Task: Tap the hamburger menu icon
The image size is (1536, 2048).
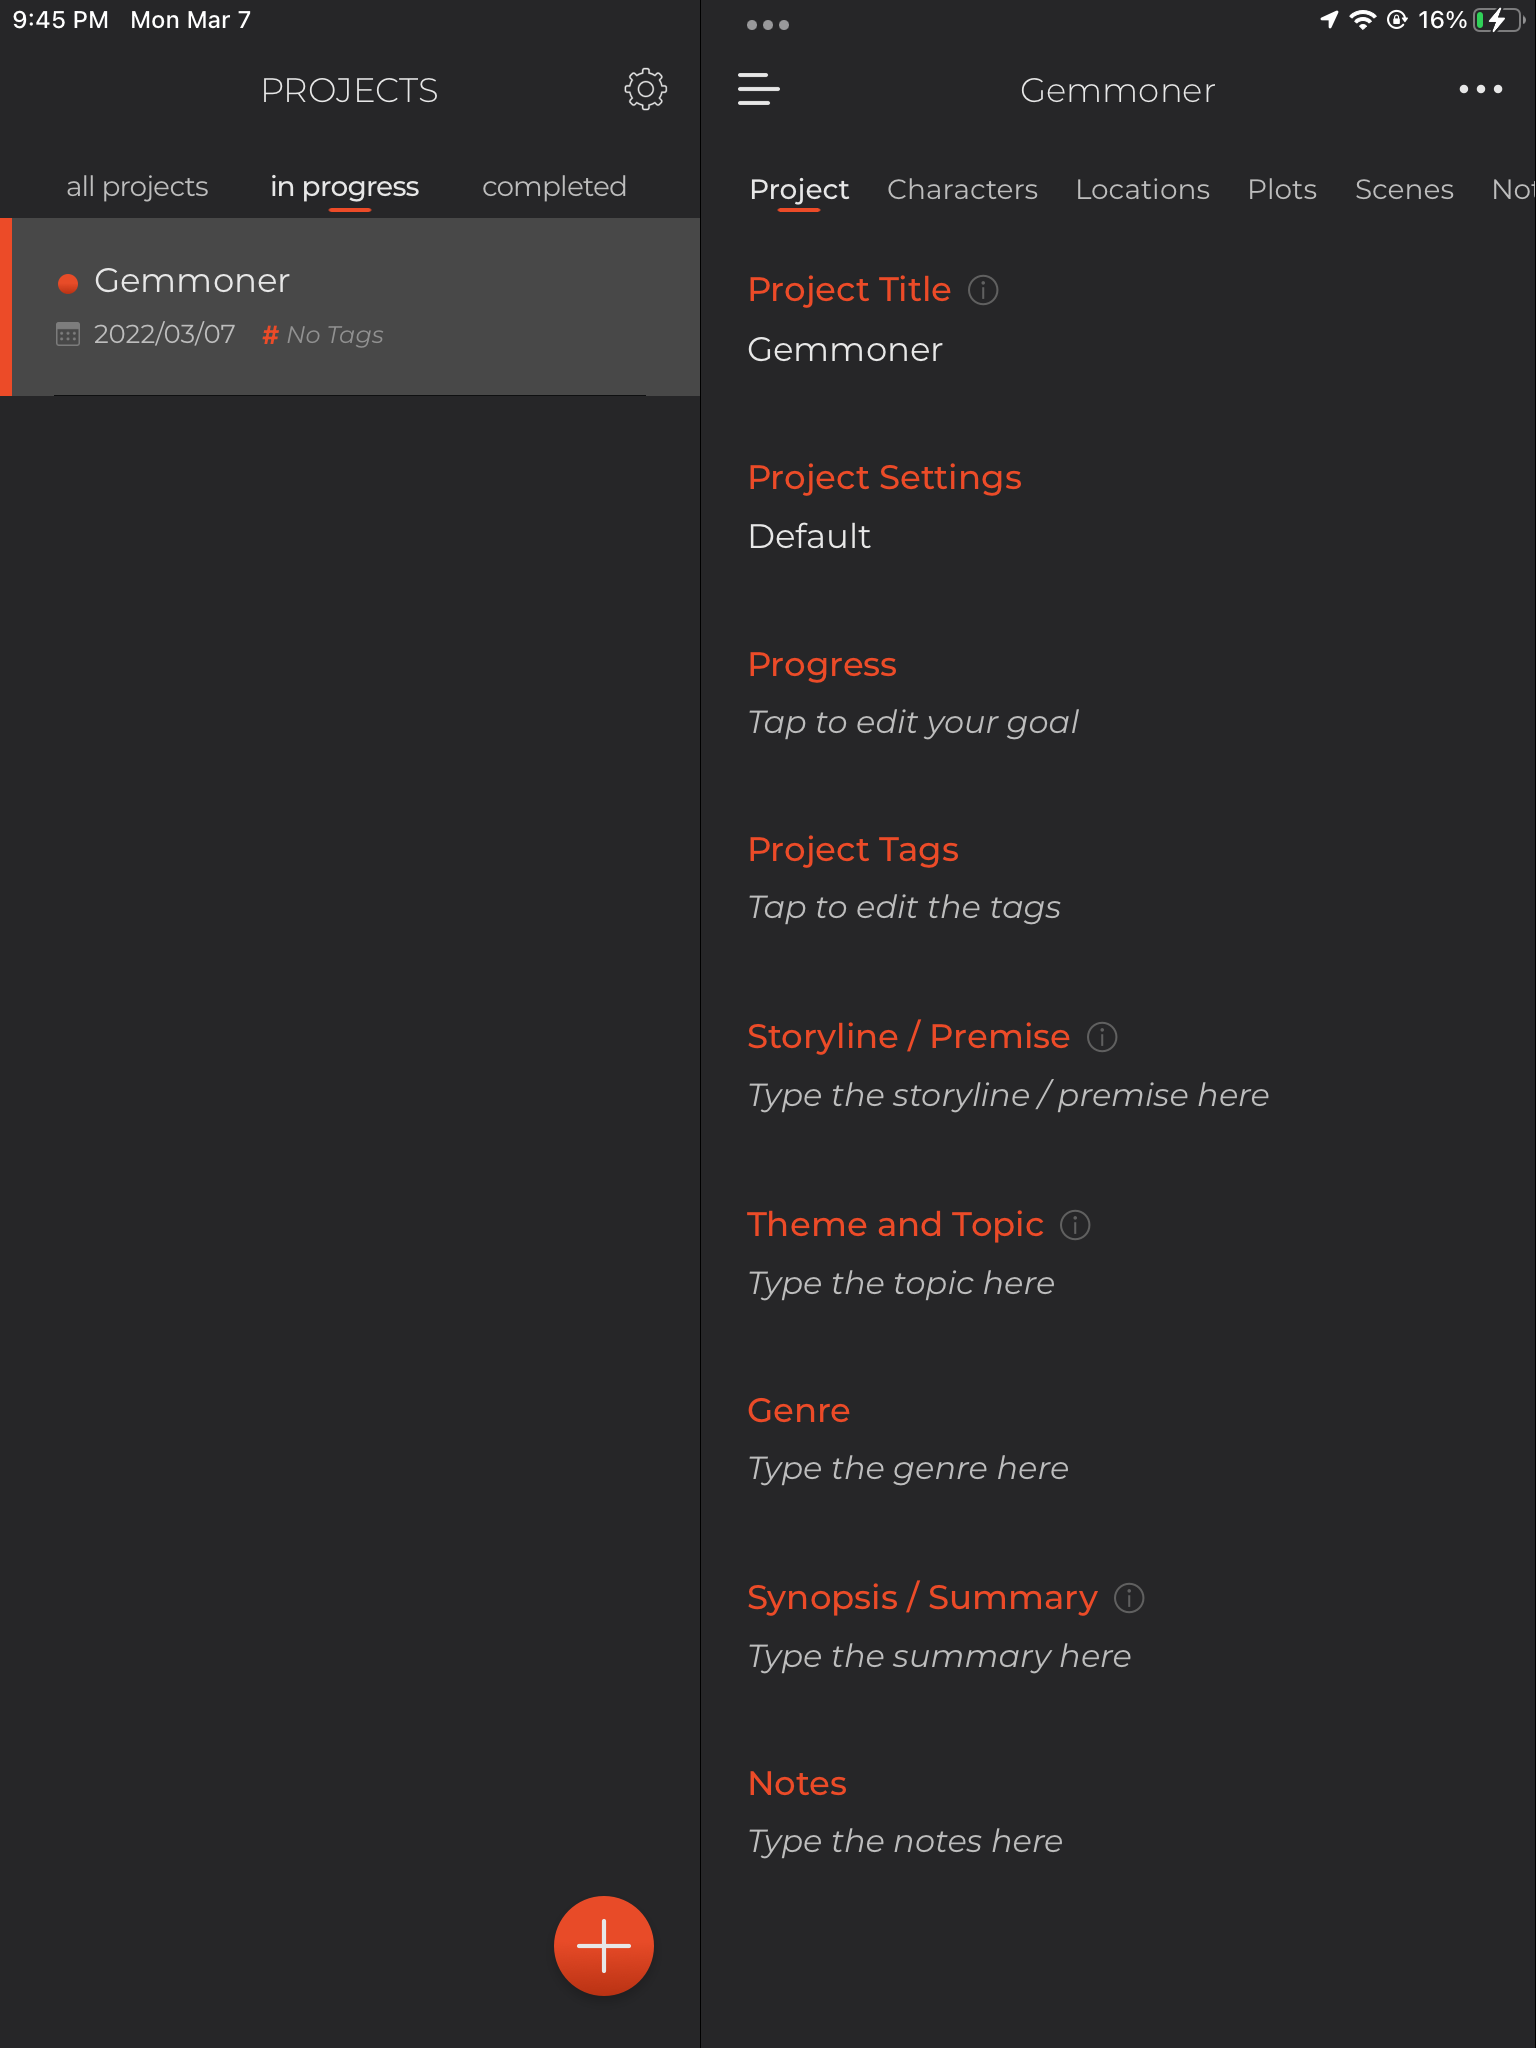Action: click(x=759, y=89)
